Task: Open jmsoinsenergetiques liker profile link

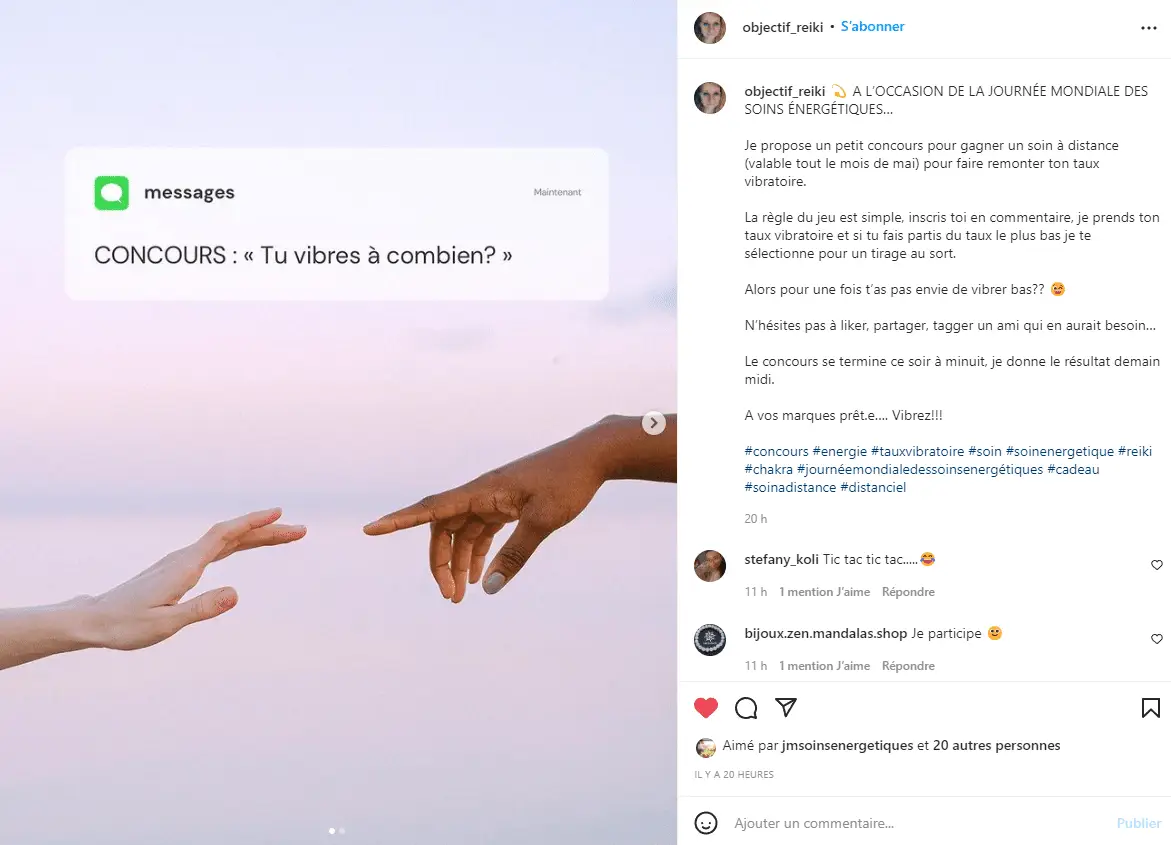Action: [x=848, y=745]
